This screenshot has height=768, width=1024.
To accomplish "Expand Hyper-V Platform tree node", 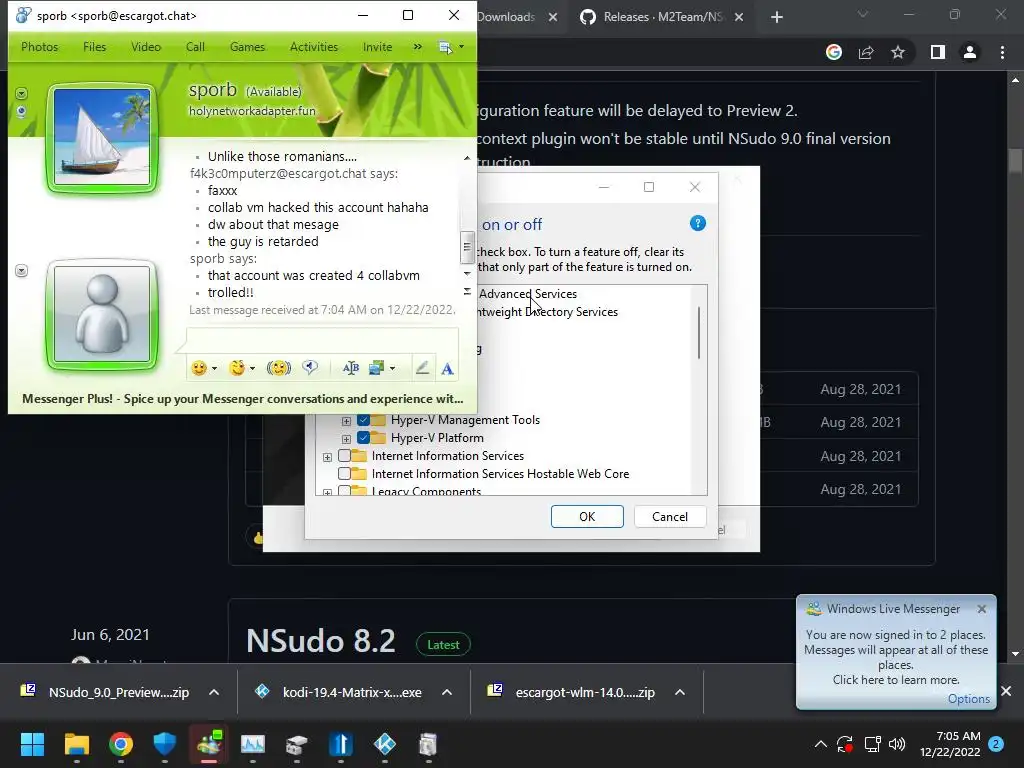I will (x=346, y=439).
